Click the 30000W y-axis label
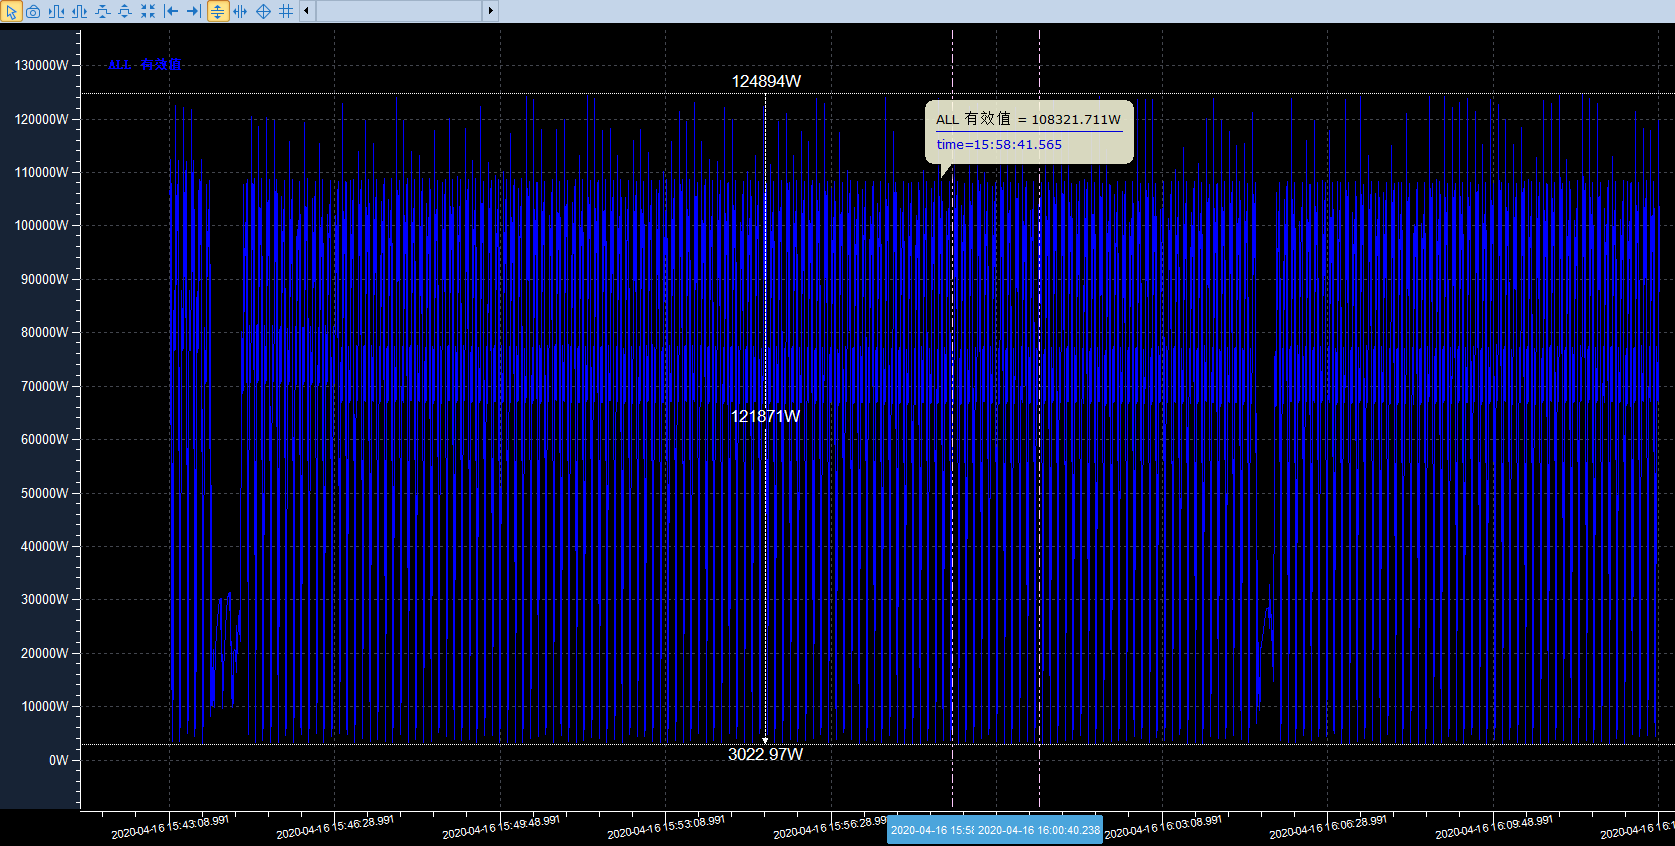Screen dimensions: 1675x846 pyautogui.click(x=45, y=599)
